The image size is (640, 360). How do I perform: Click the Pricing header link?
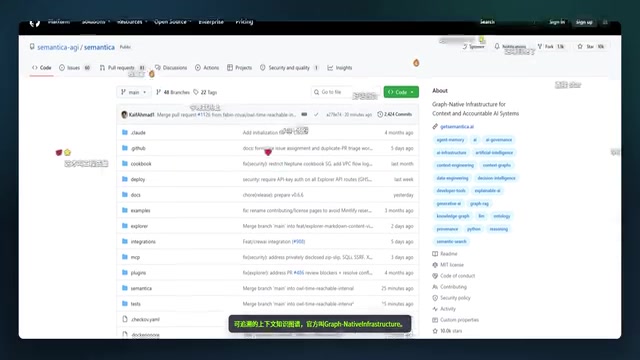click(244, 22)
